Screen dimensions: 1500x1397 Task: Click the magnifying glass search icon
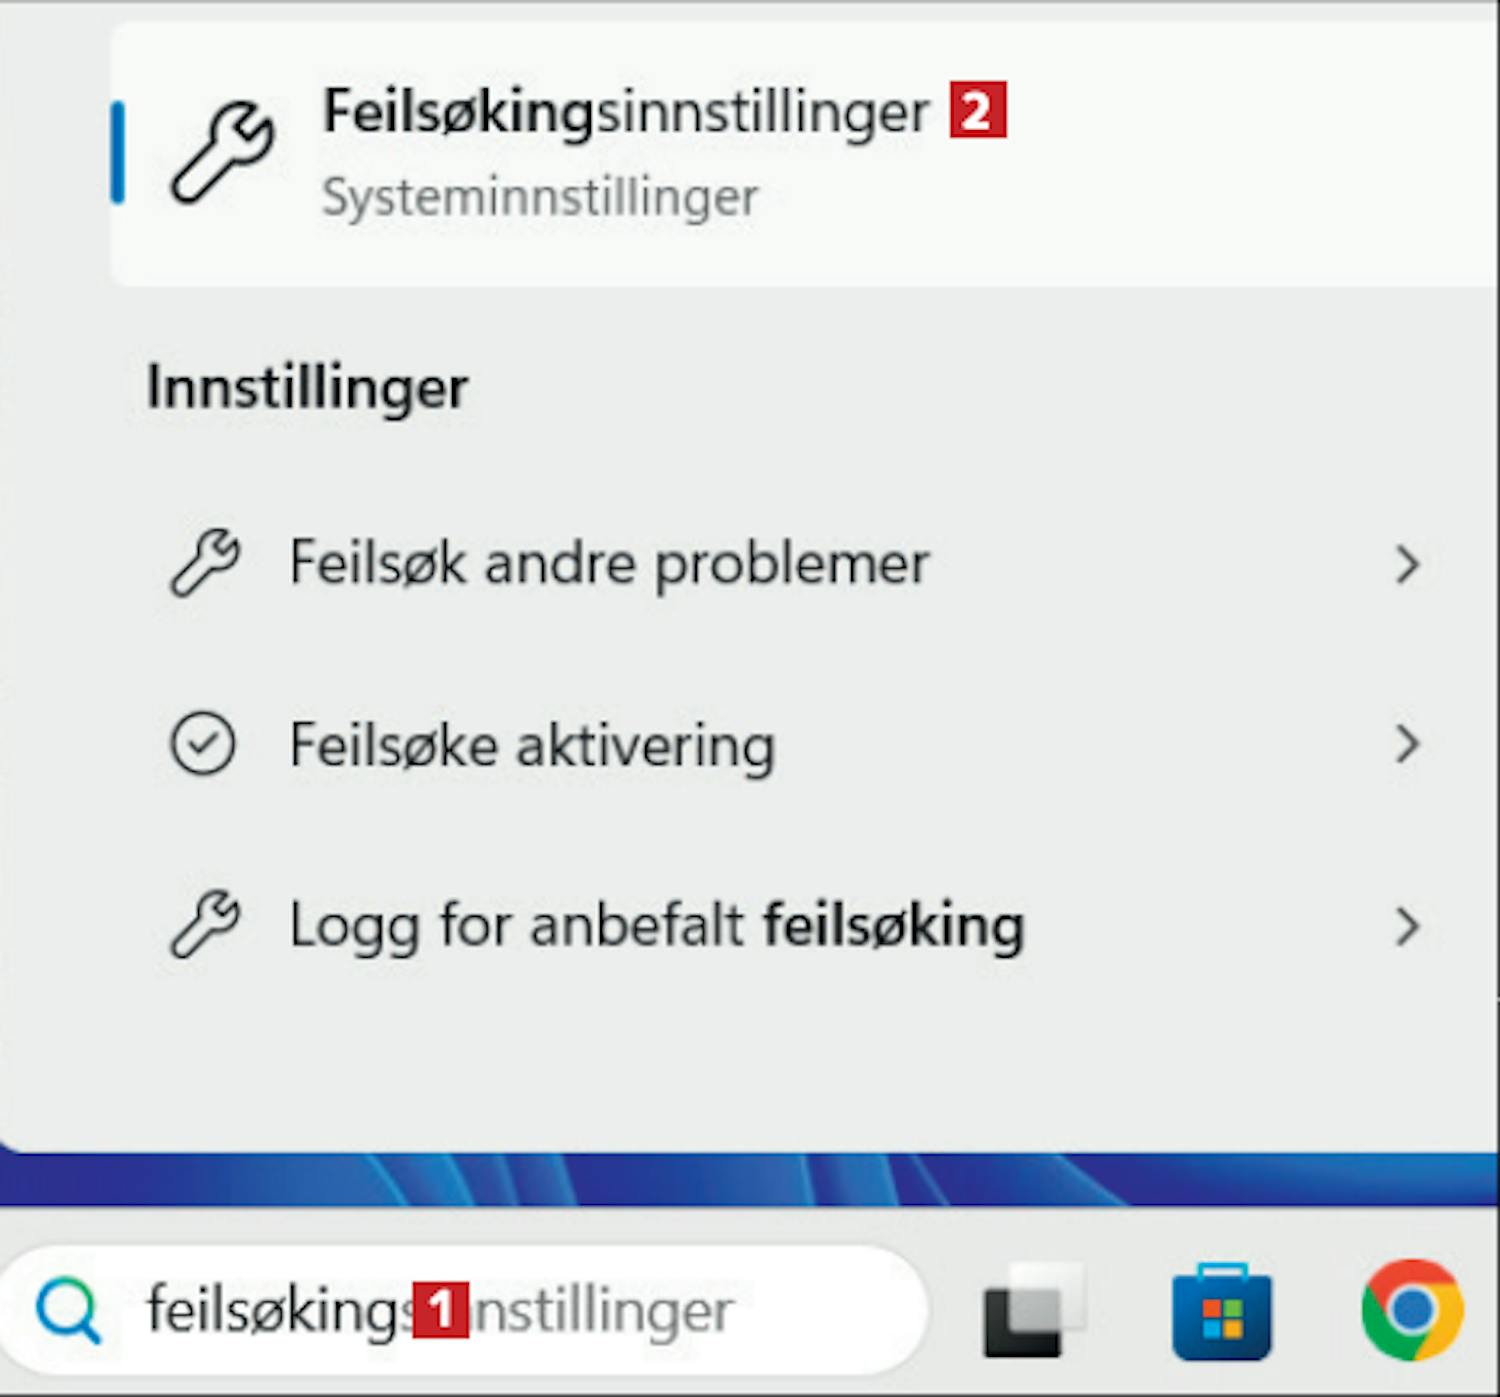(68, 1312)
